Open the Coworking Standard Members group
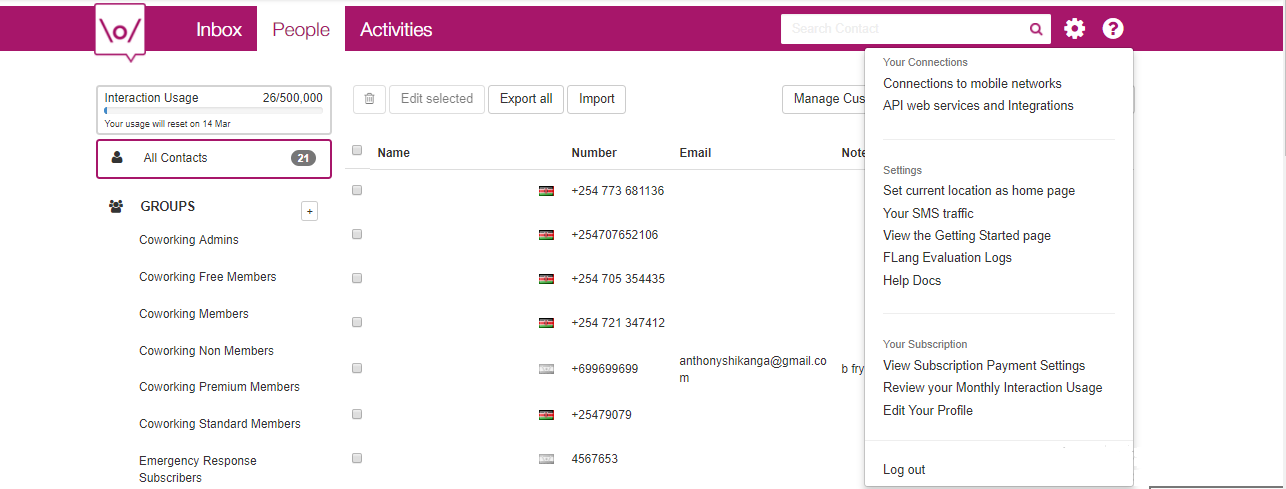The width and height of the screenshot is (1286, 489). [x=220, y=424]
